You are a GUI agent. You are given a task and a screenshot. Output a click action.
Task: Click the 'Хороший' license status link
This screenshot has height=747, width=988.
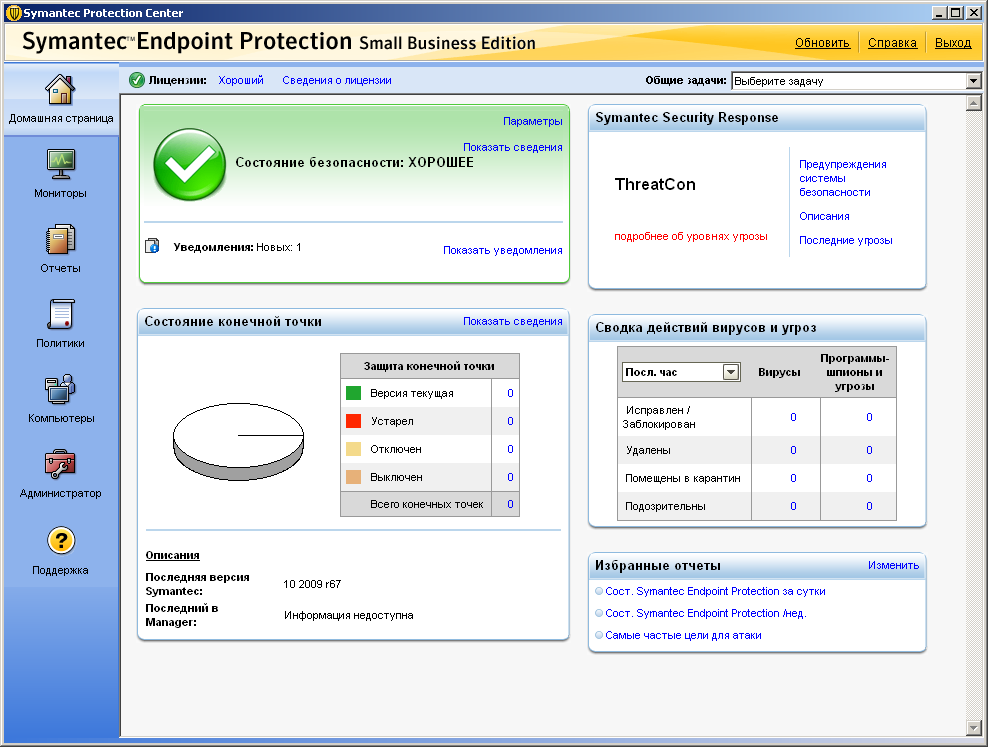pyautogui.click(x=241, y=80)
